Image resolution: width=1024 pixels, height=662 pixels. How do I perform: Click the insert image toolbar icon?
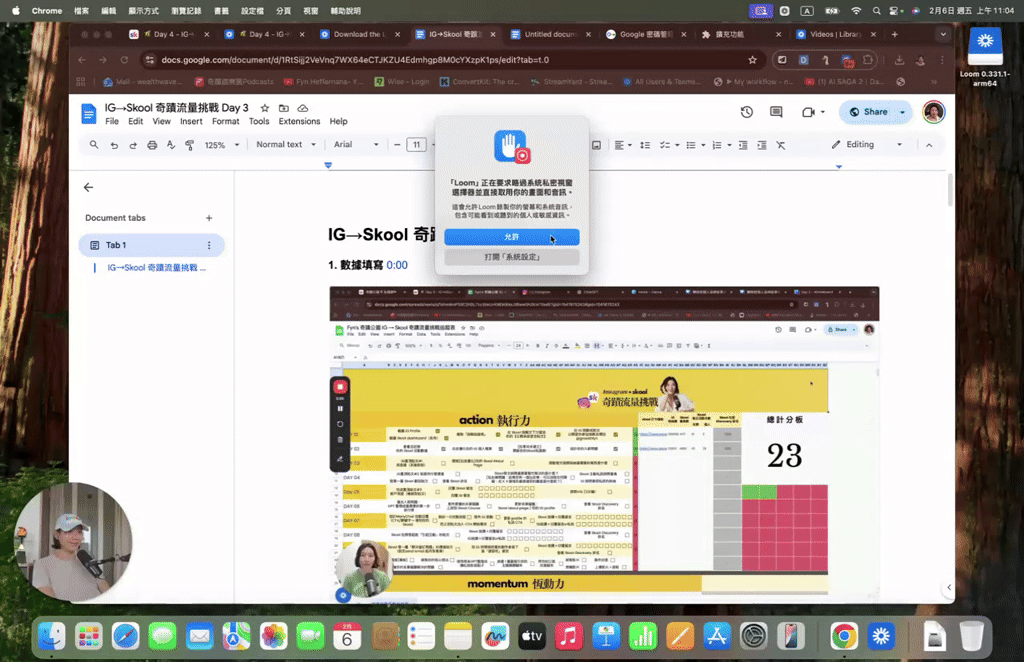tap(596, 145)
